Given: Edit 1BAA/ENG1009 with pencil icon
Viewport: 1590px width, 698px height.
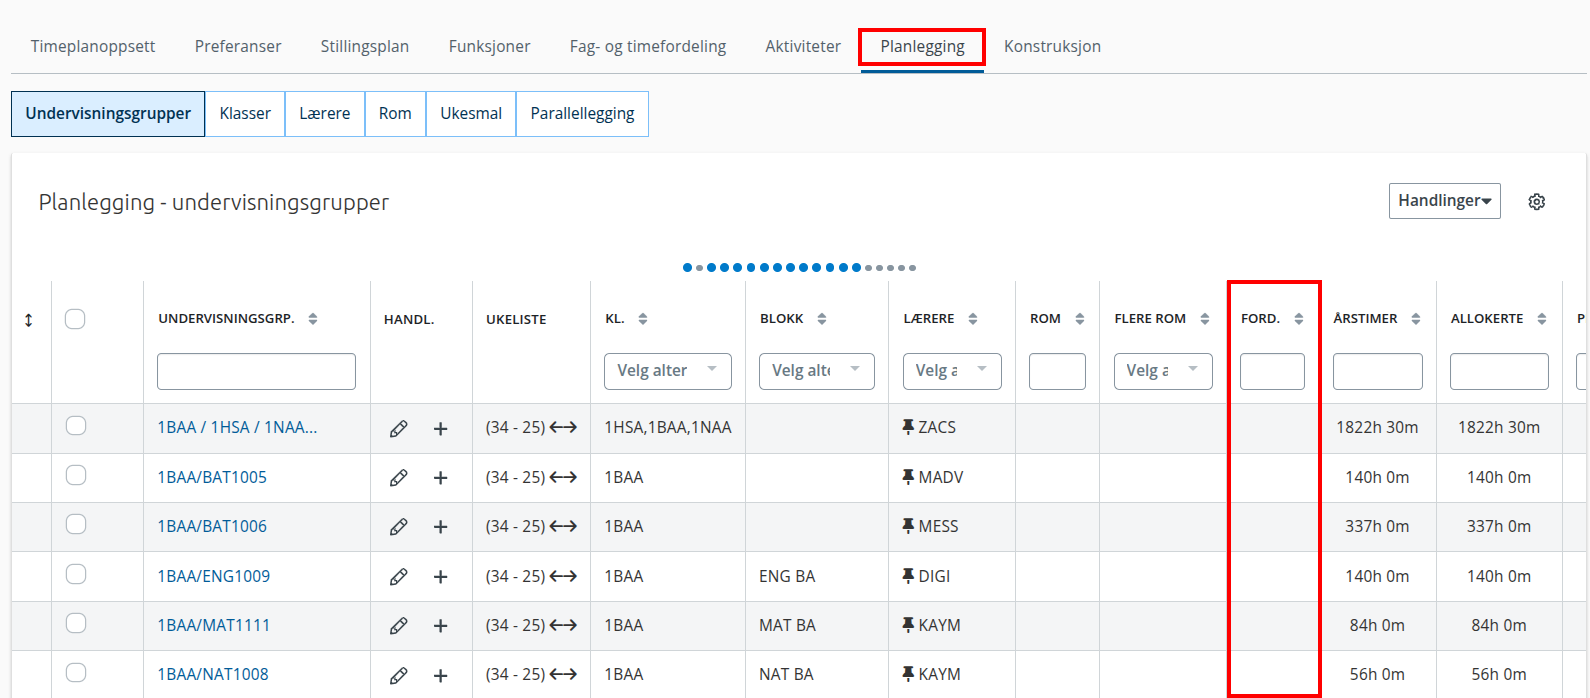Looking at the screenshot, I should tap(398, 577).
